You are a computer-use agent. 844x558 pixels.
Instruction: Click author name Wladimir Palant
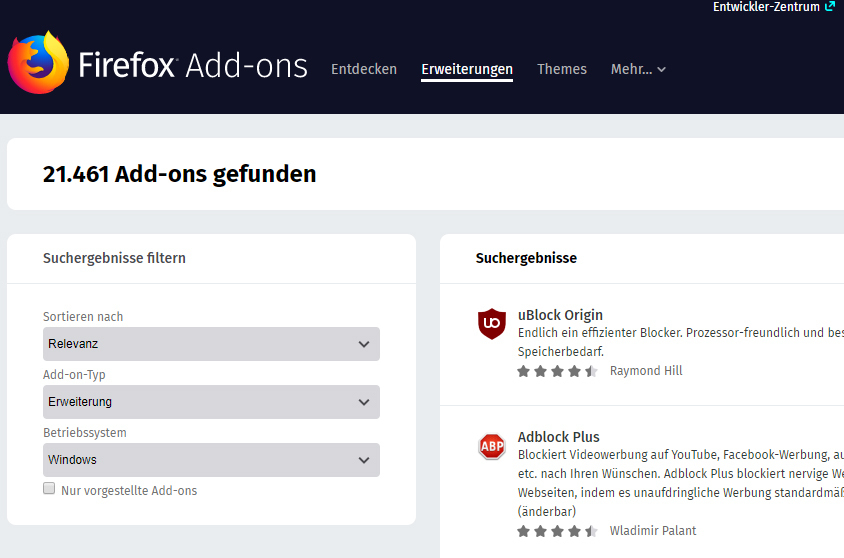pos(653,531)
